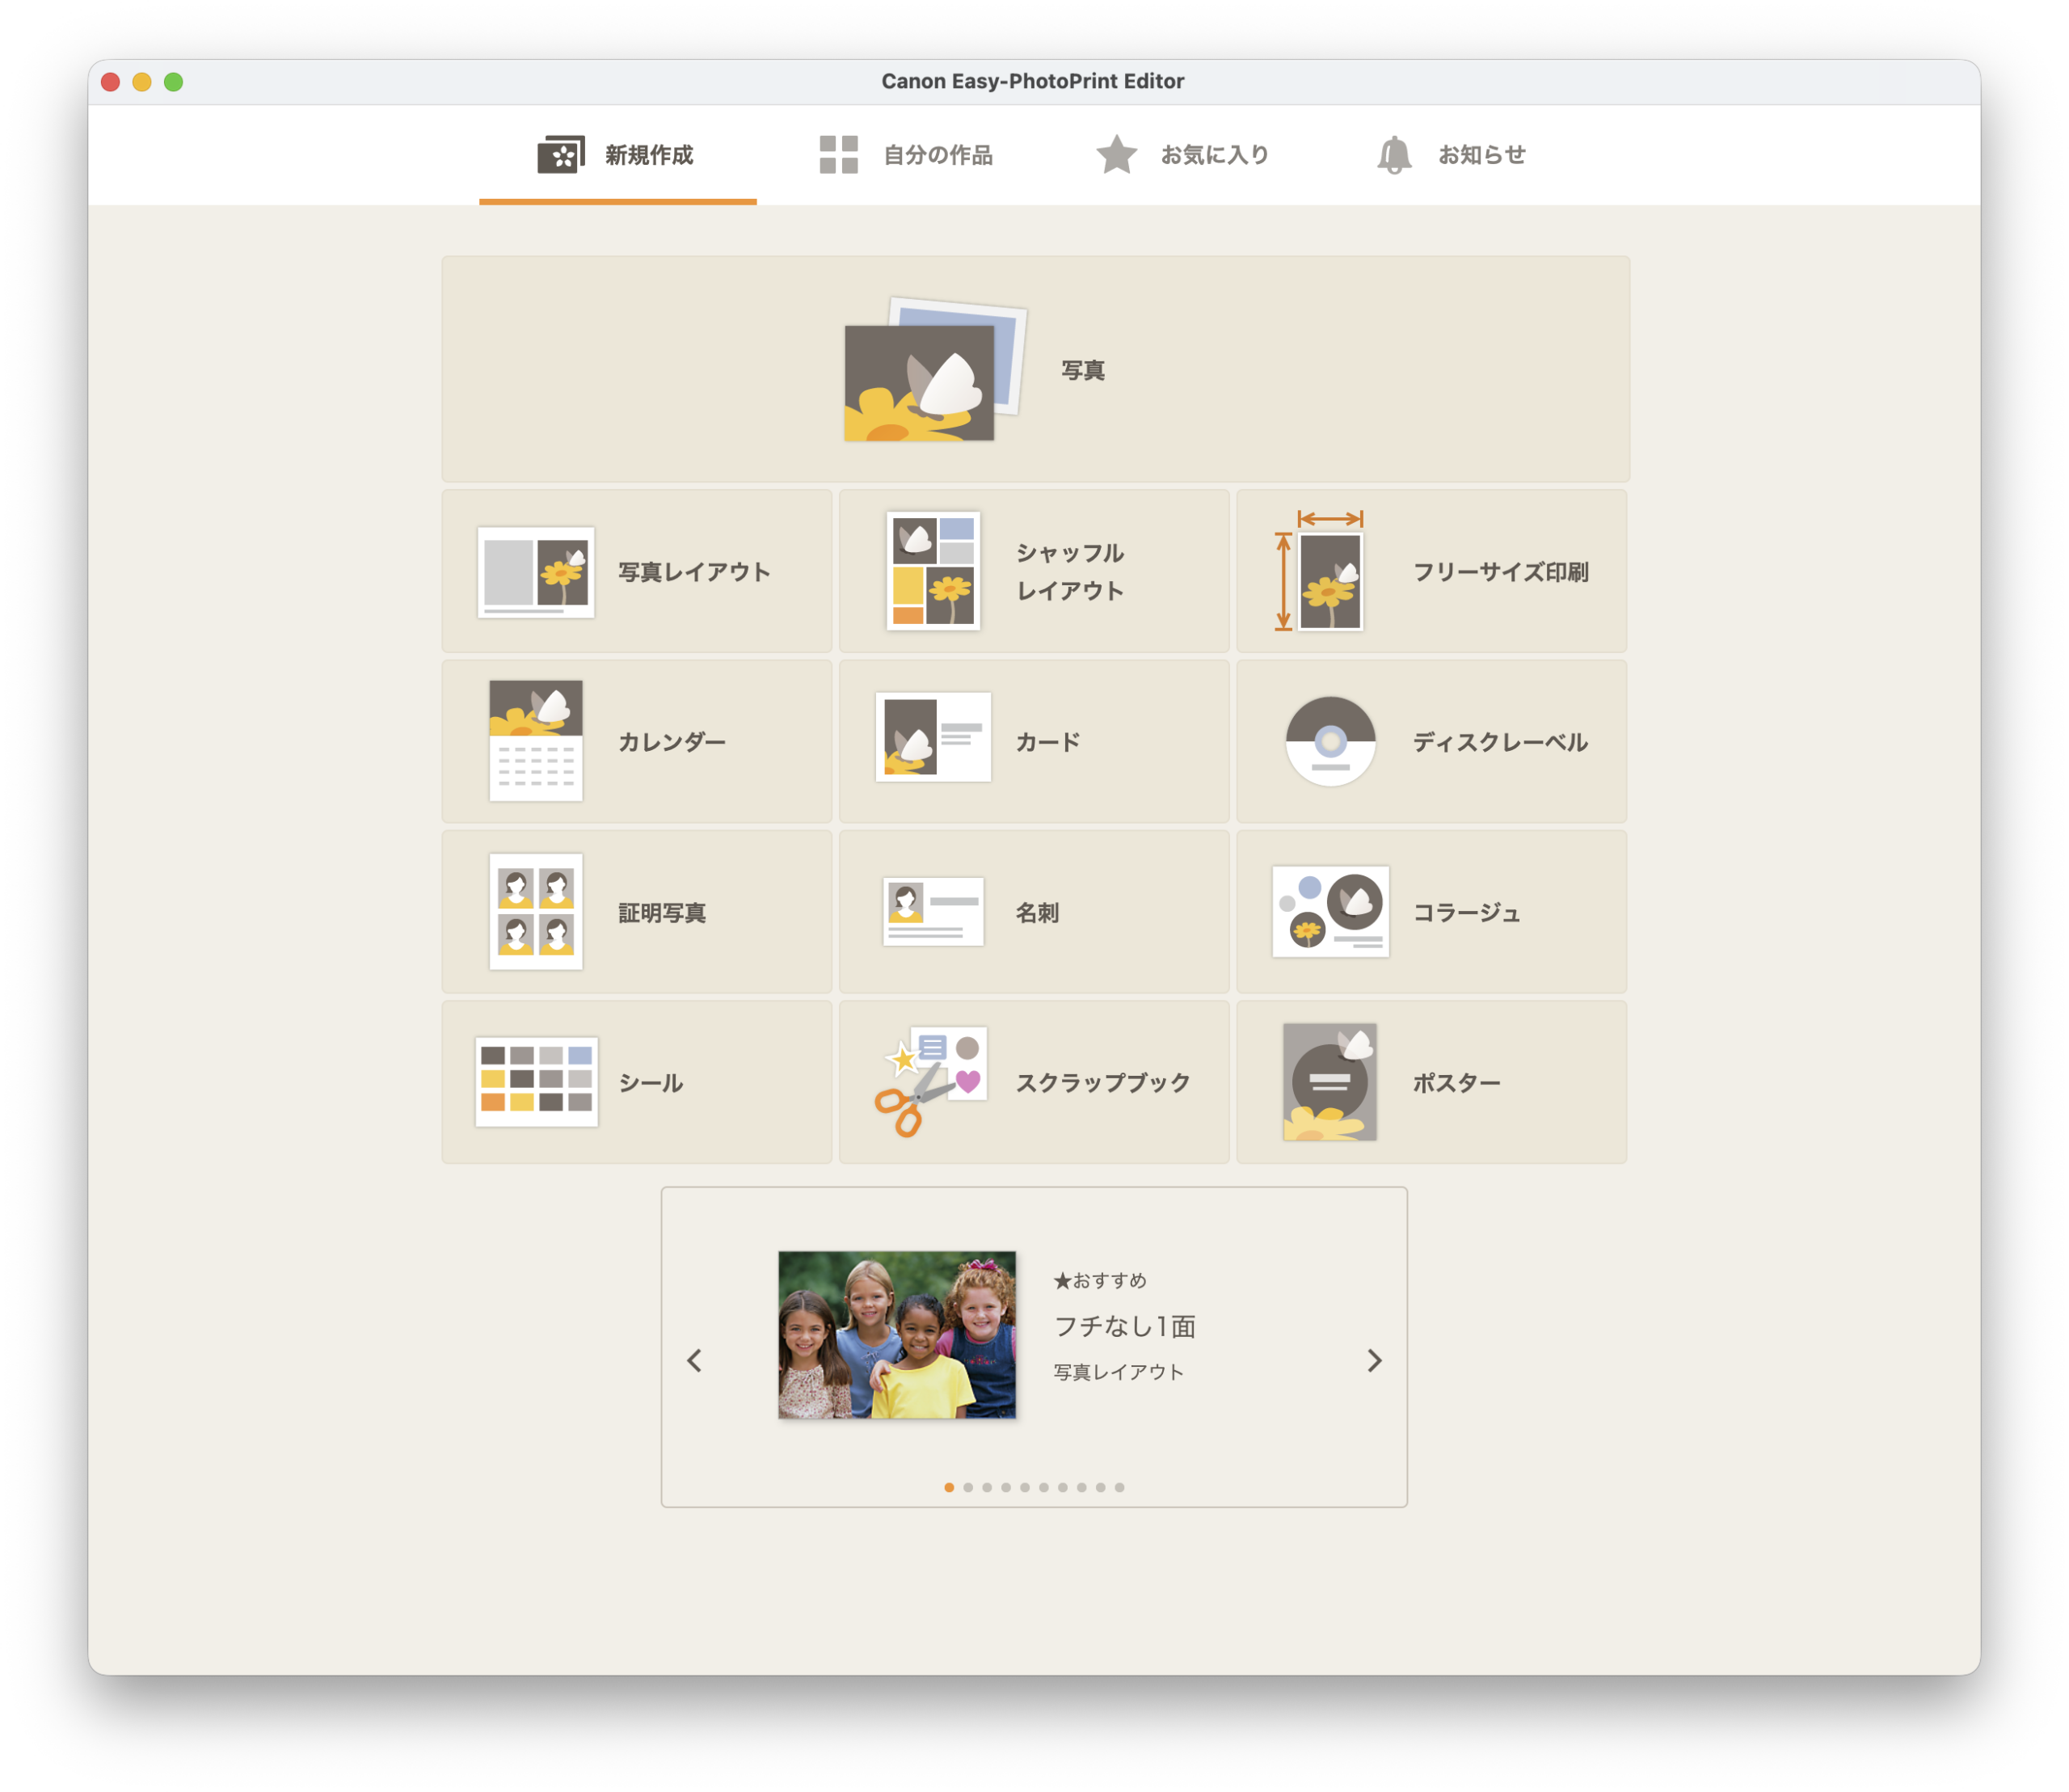
Task: Jump to second carousel page dot
Action: pos(968,1488)
